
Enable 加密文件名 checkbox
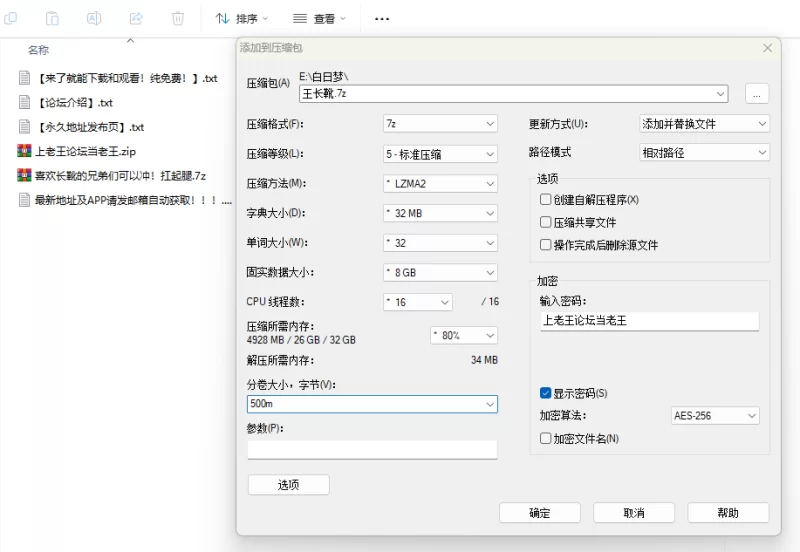(545, 438)
